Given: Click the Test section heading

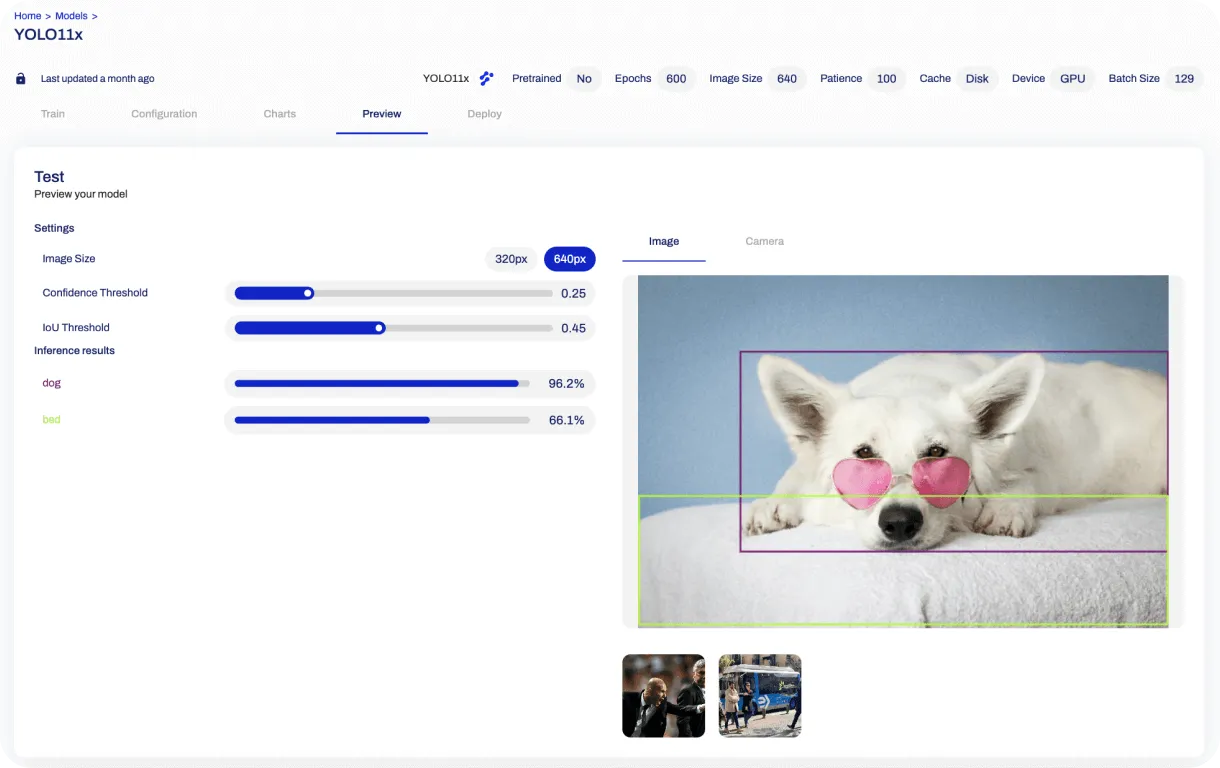Looking at the screenshot, I should click(x=49, y=177).
